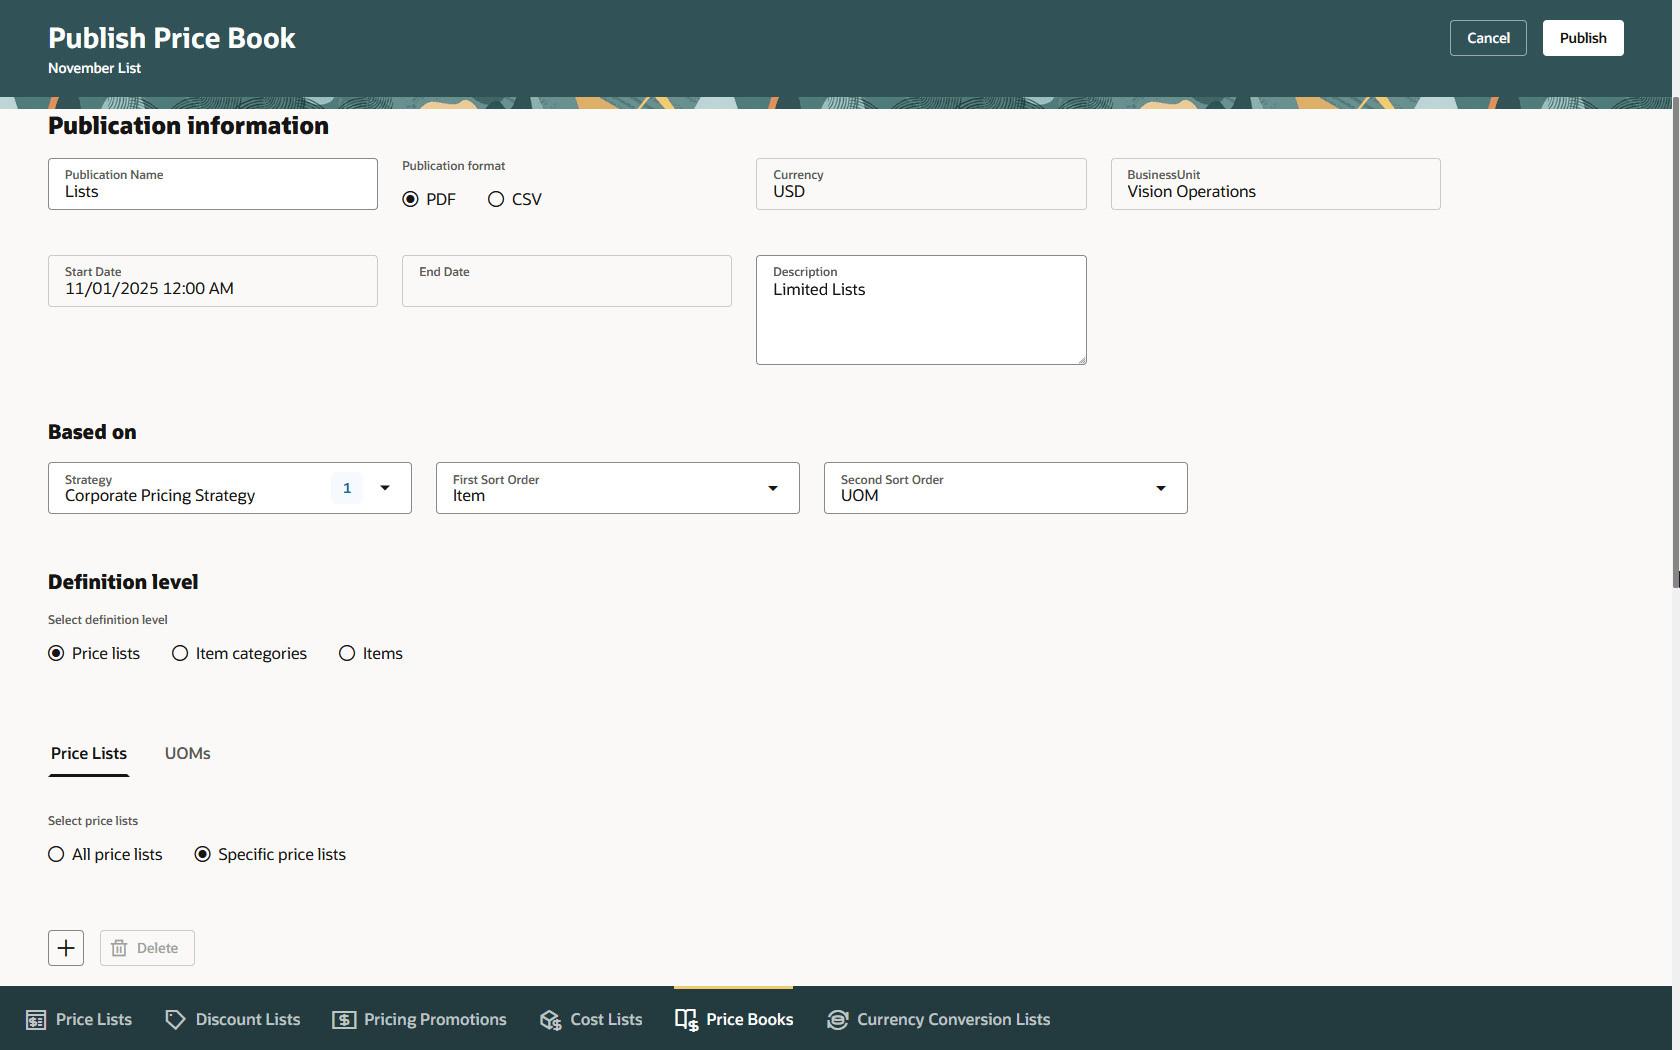Click the Delete button

tap(147, 948)
